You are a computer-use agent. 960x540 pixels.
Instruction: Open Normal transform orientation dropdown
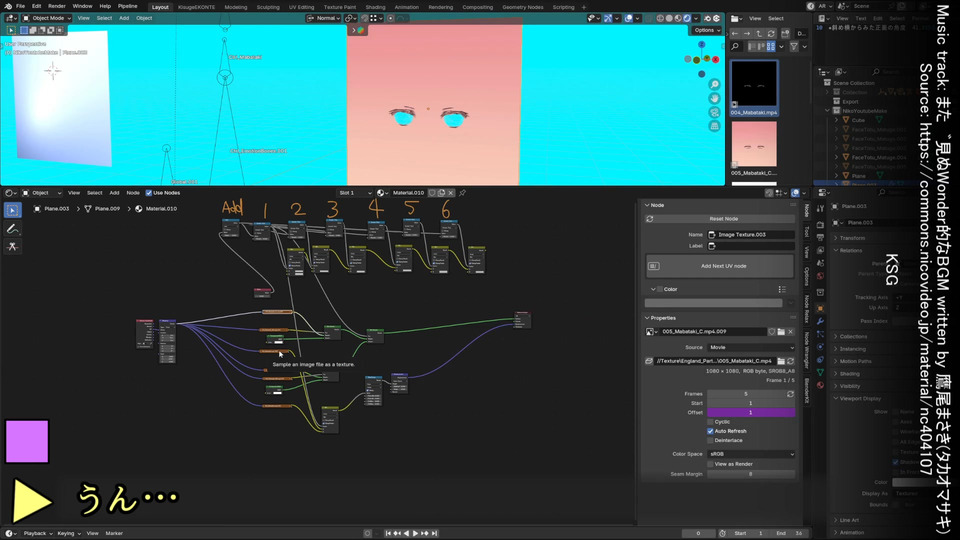coord(324,18)
